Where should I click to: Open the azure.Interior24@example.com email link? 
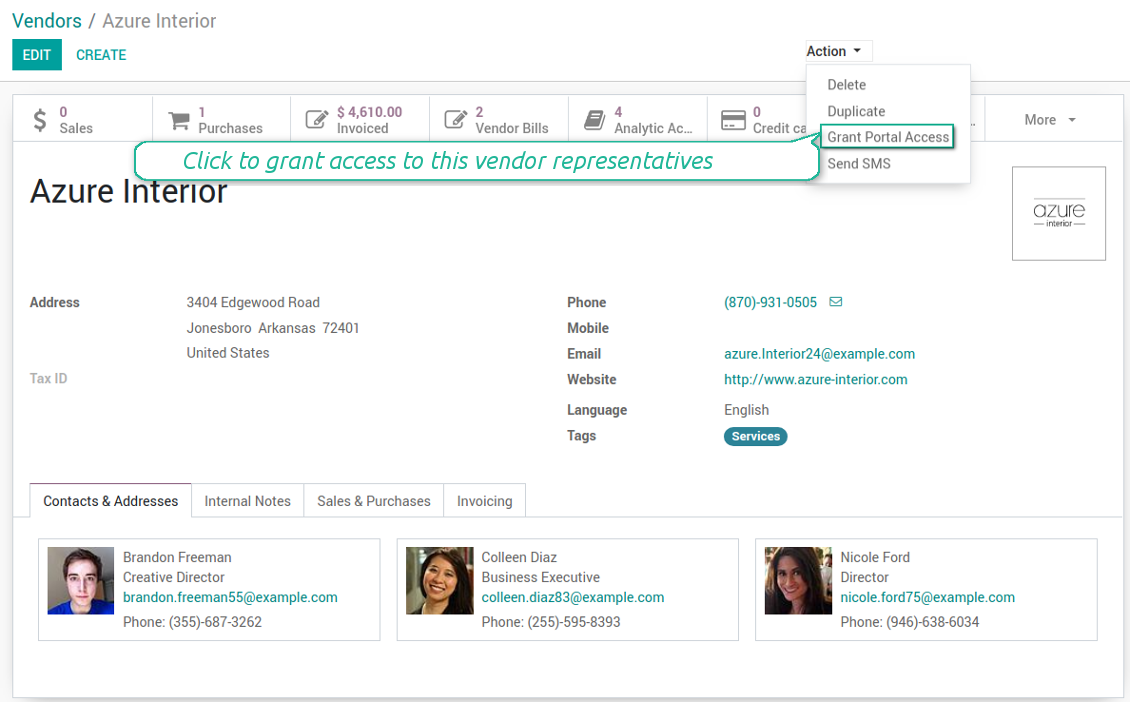pyautogui.click(x=820, y=353)
